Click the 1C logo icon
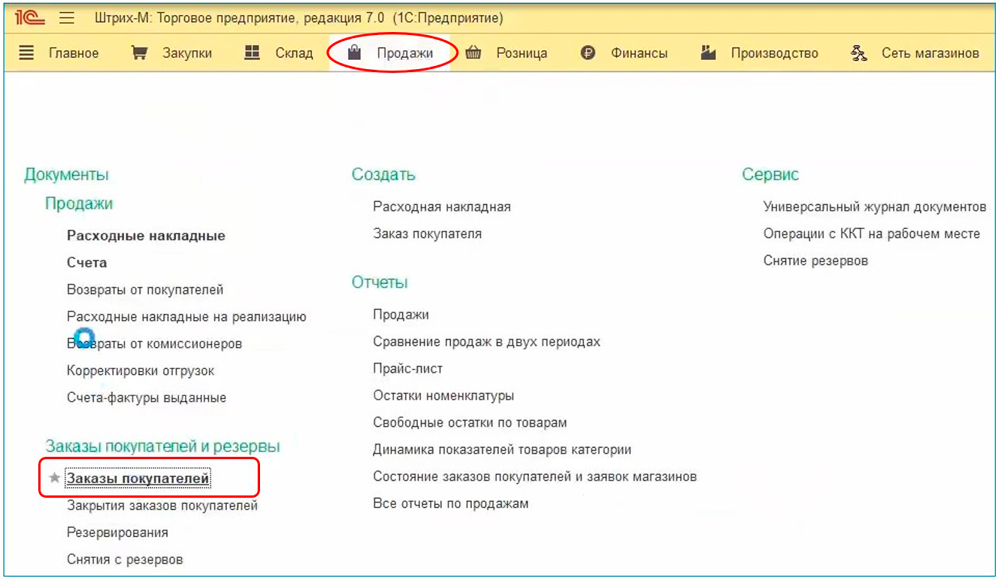The height and width of the screenshot is (580, 1000). pos(30,18)
